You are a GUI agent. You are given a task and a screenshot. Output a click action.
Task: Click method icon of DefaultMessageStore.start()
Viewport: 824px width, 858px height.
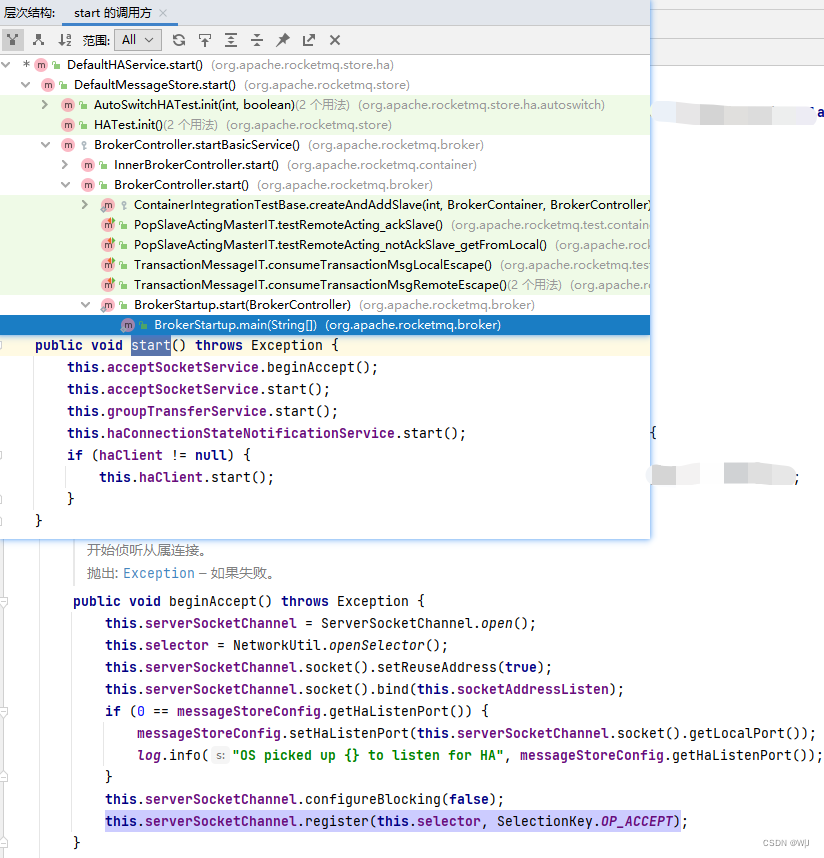[x=48, y=85]
